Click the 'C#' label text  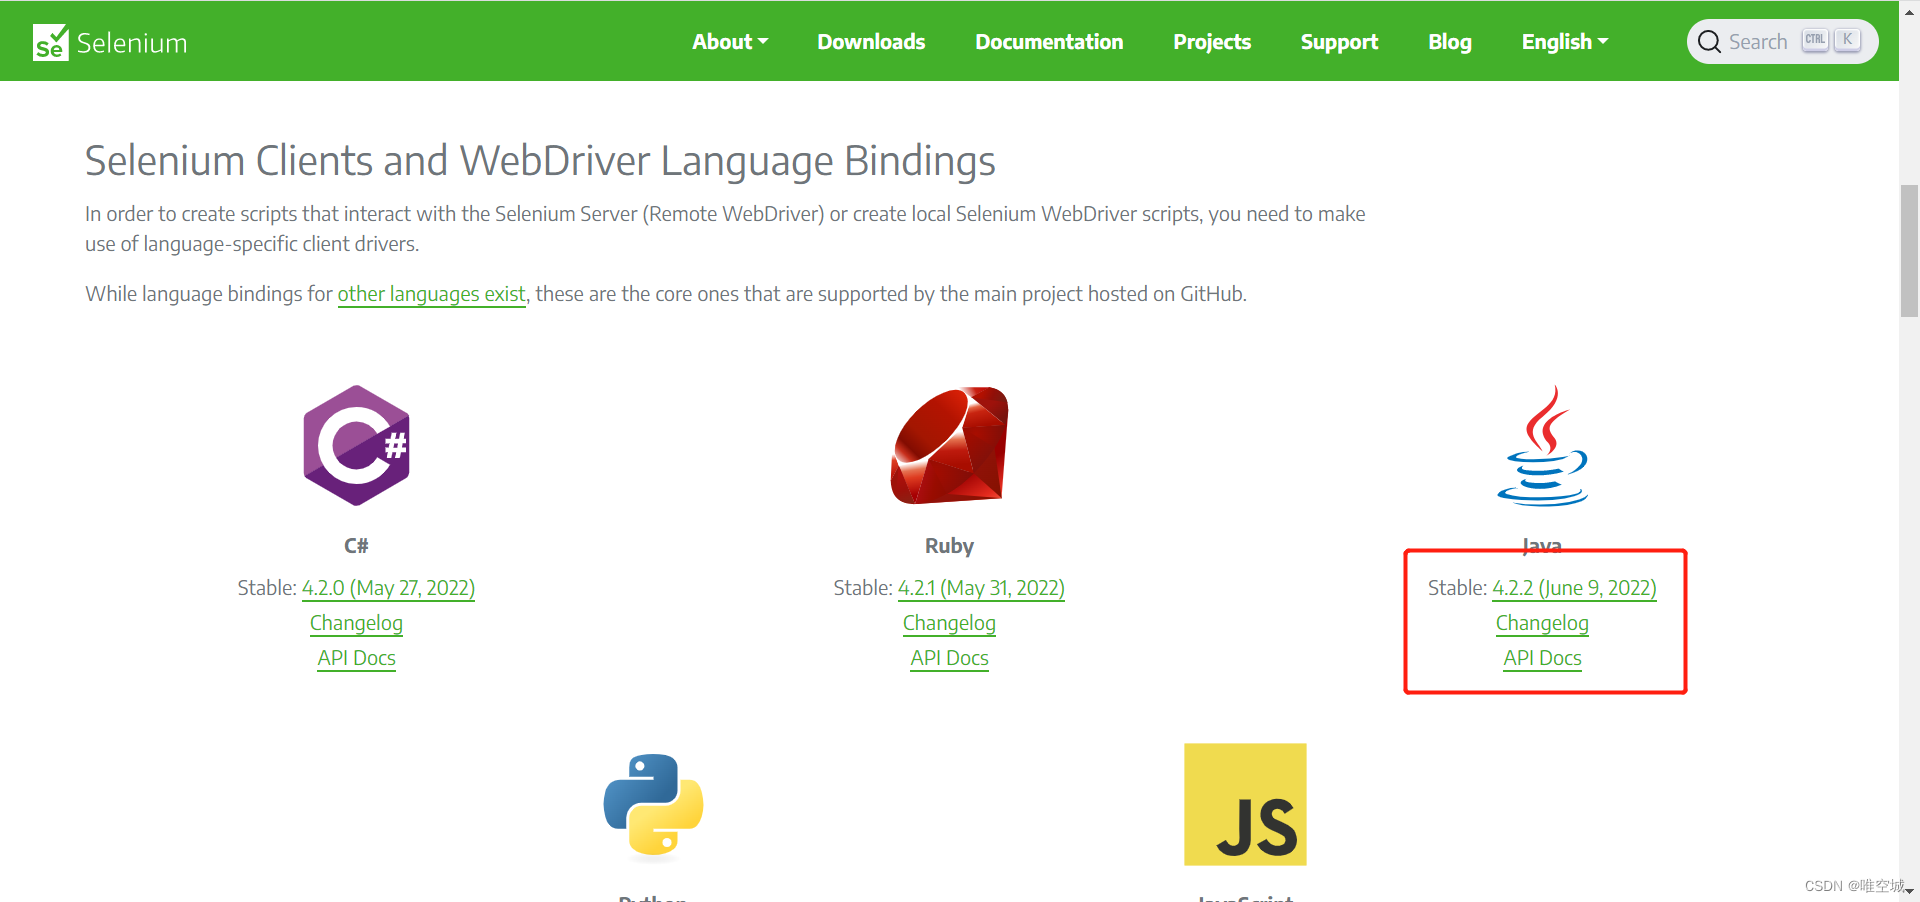click(x=356, y=546)
